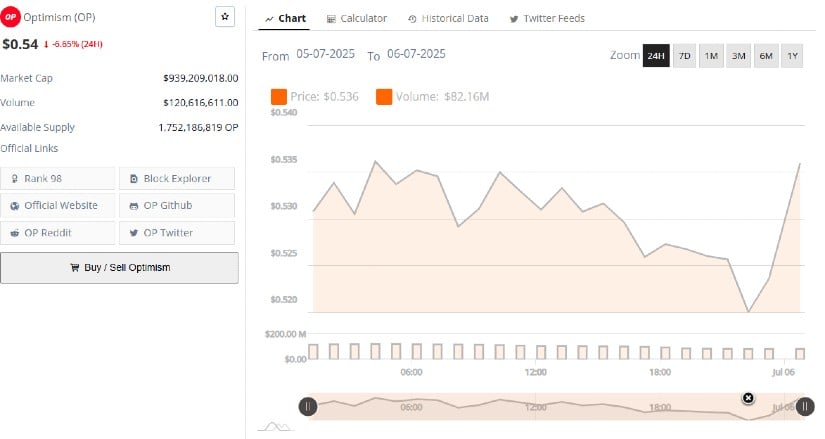Click the Jul 06 axis label
This screenshot has height=439, width=825.
[783, 372]
